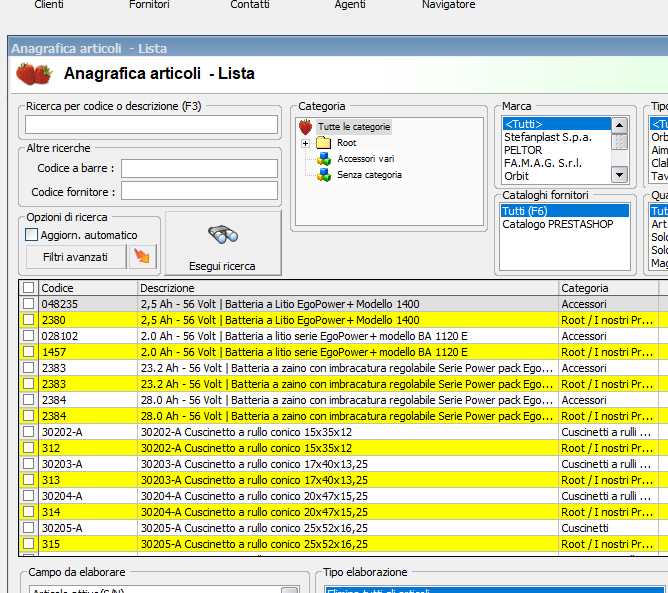Expand the Root category node

[x=305, y=144]
